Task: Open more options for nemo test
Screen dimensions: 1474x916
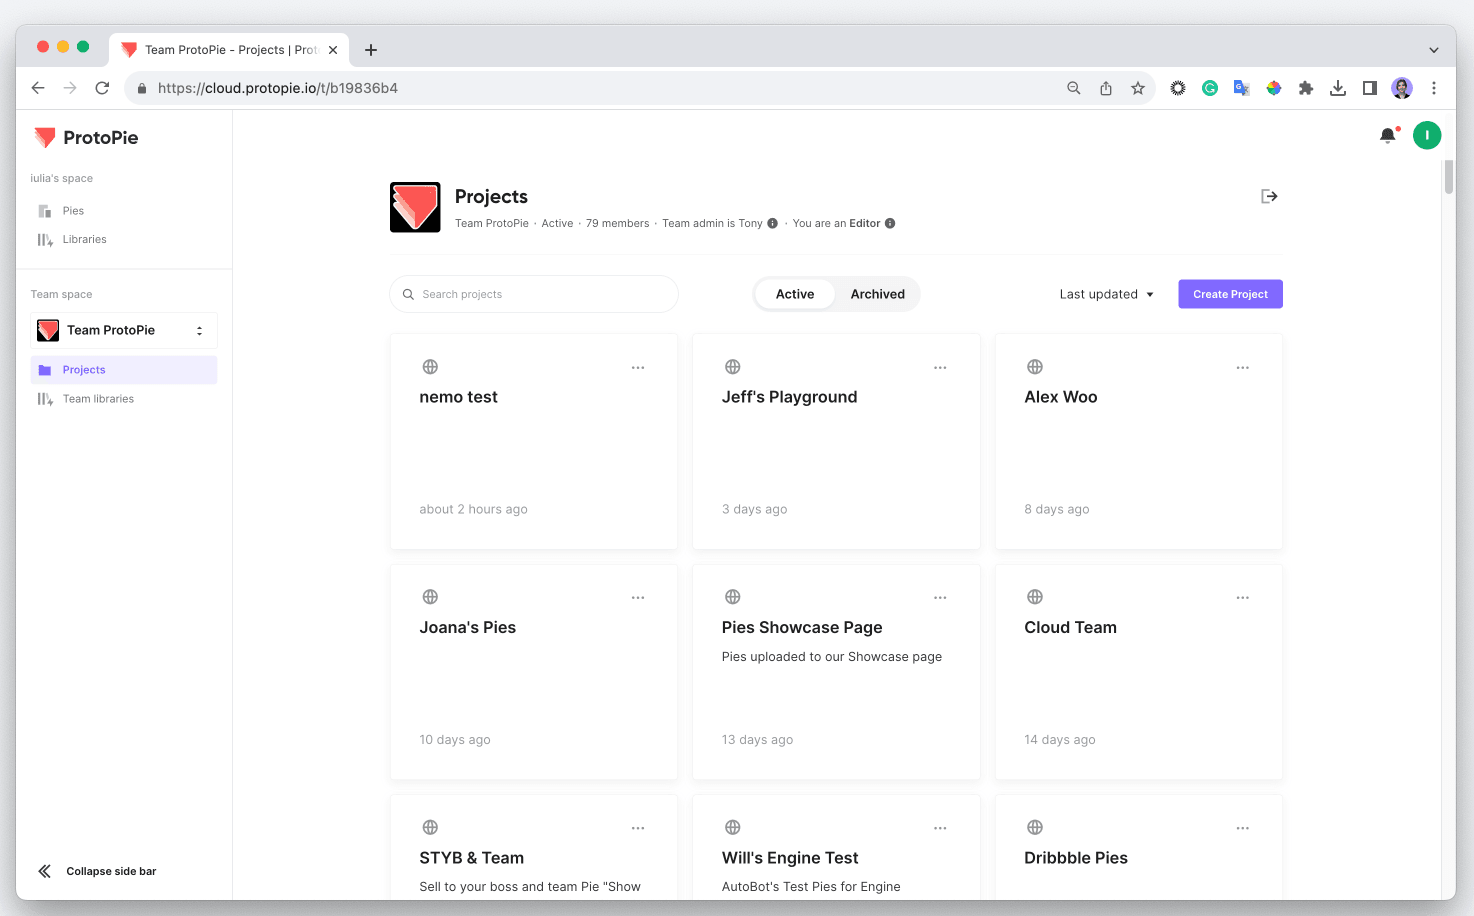Action: (638, 368)
